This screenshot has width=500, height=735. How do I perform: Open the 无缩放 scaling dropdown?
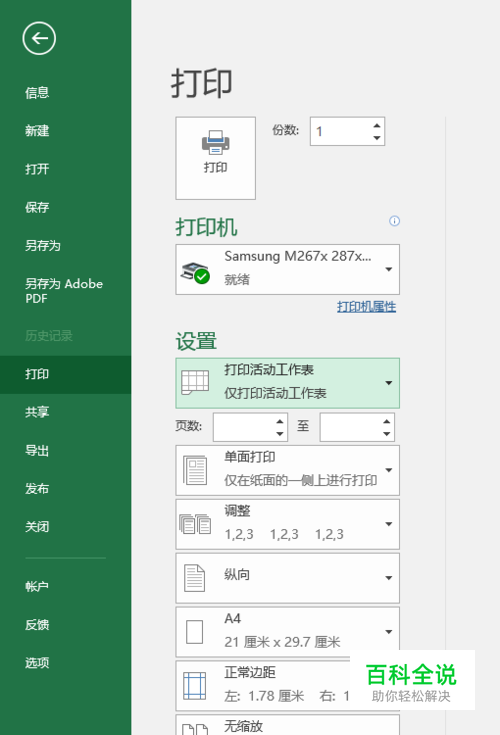click(288, 725)
